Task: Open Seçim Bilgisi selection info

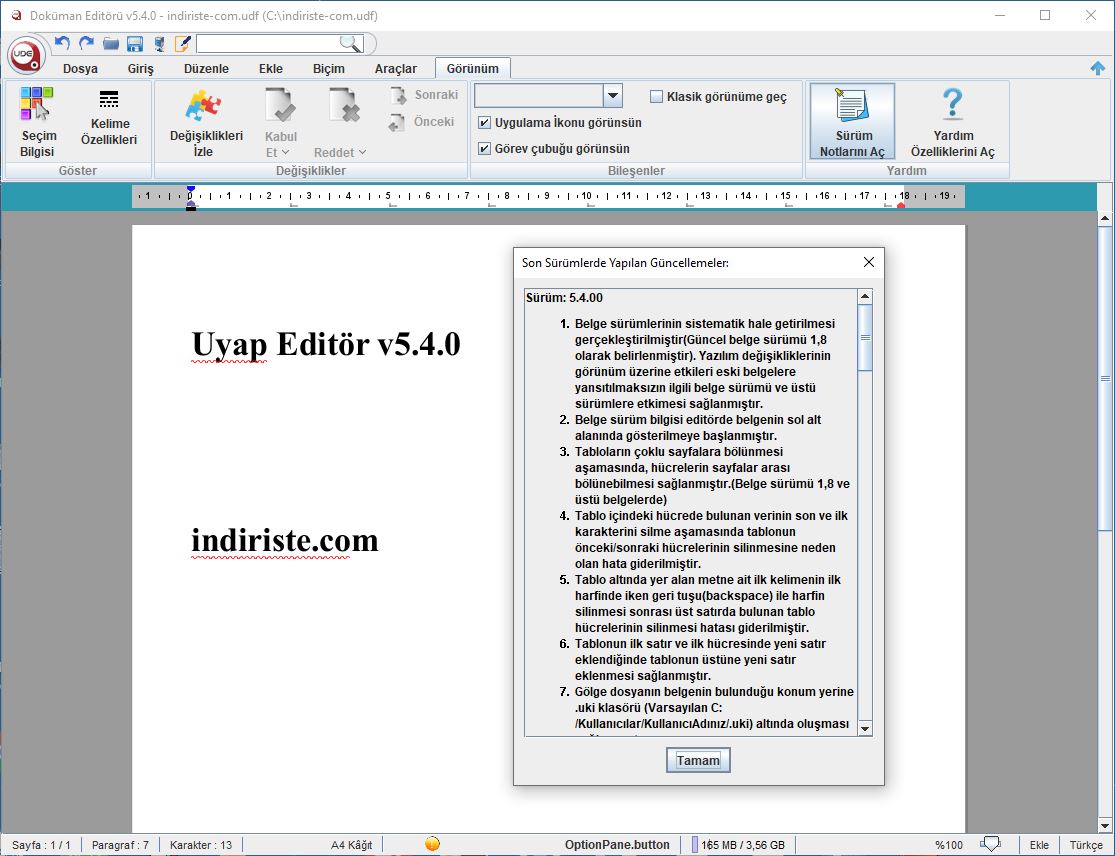Action: (x=37, y=122)
